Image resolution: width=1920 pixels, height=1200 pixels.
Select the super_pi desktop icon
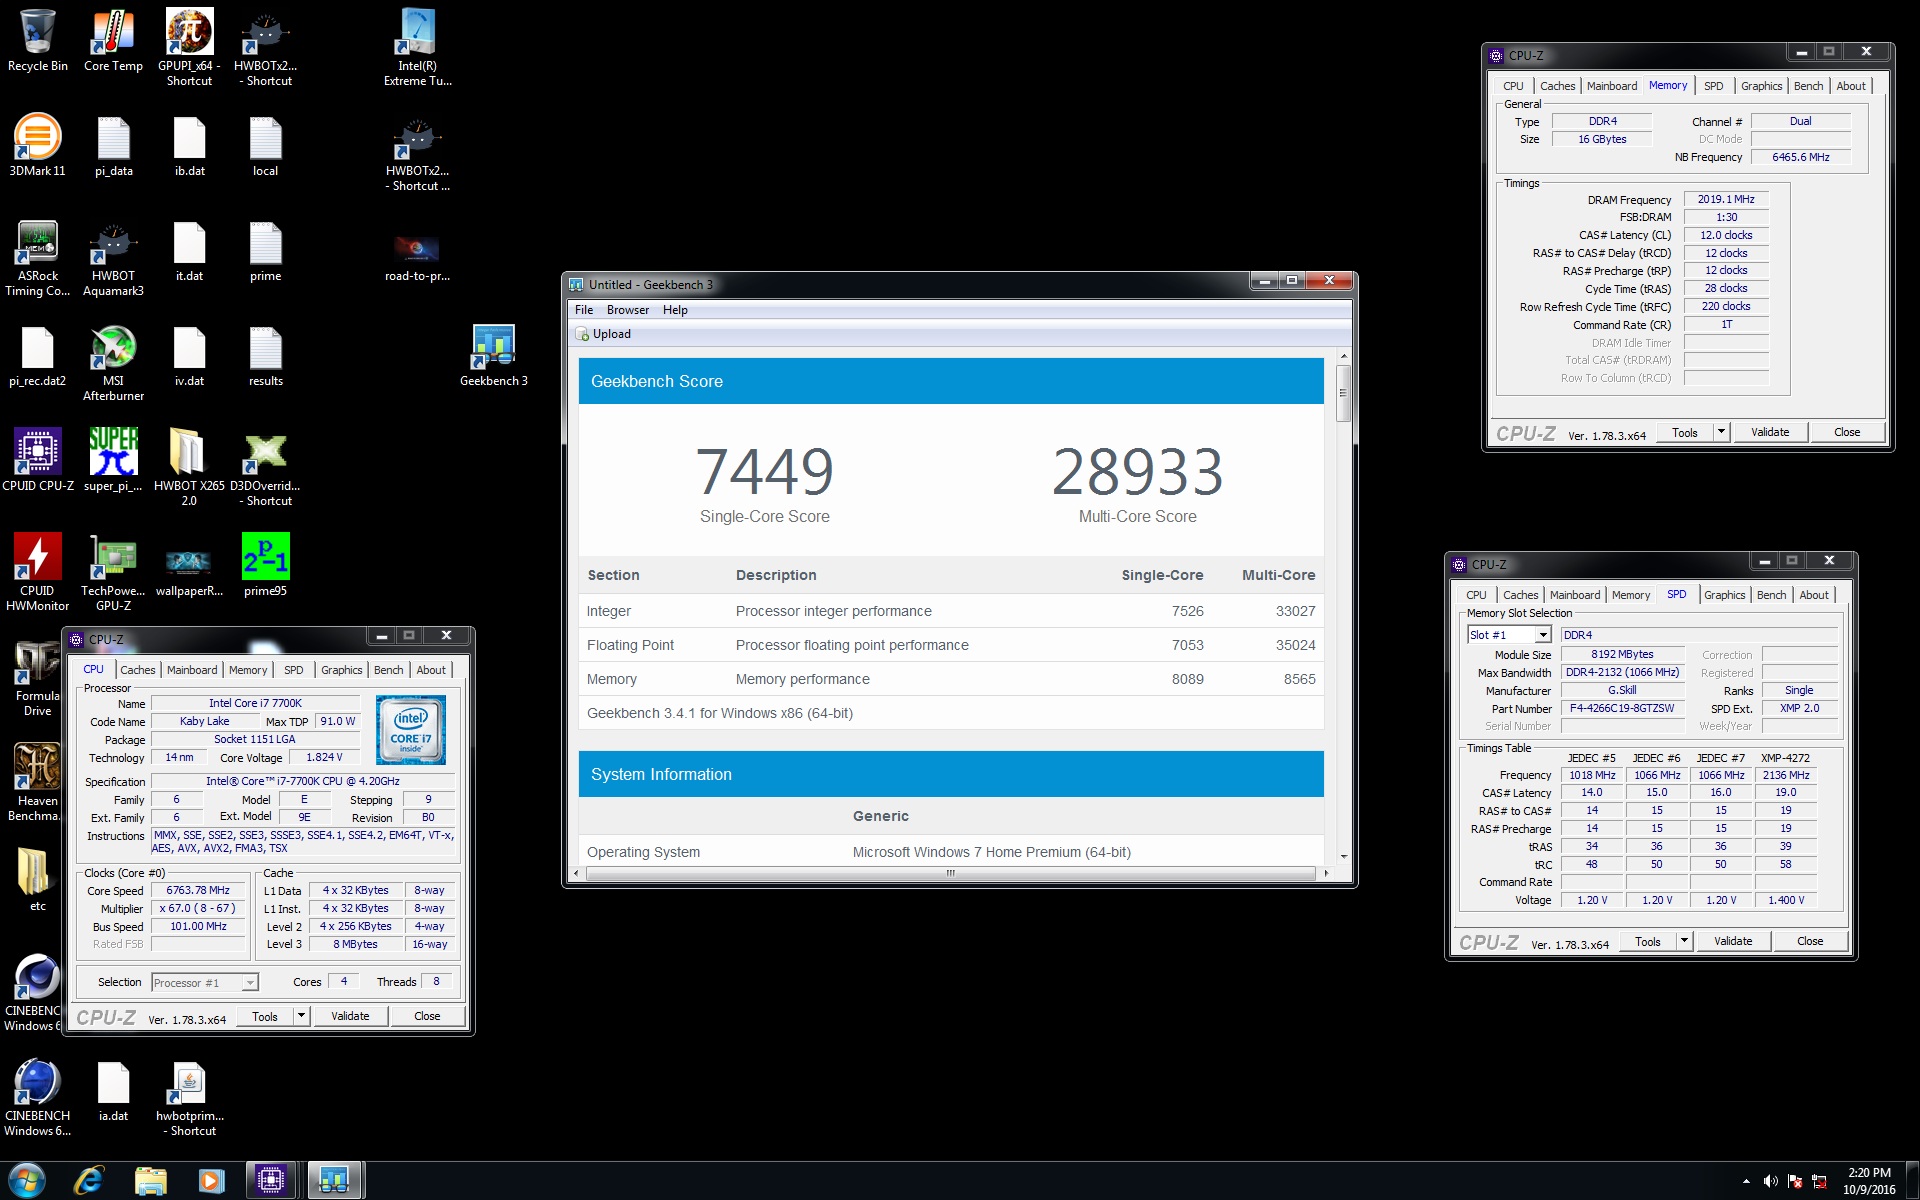tap(113, 460)
